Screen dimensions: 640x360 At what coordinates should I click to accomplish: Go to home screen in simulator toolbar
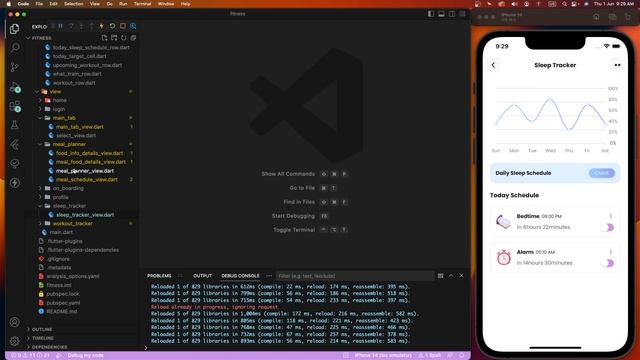click(x=596, y=17)
